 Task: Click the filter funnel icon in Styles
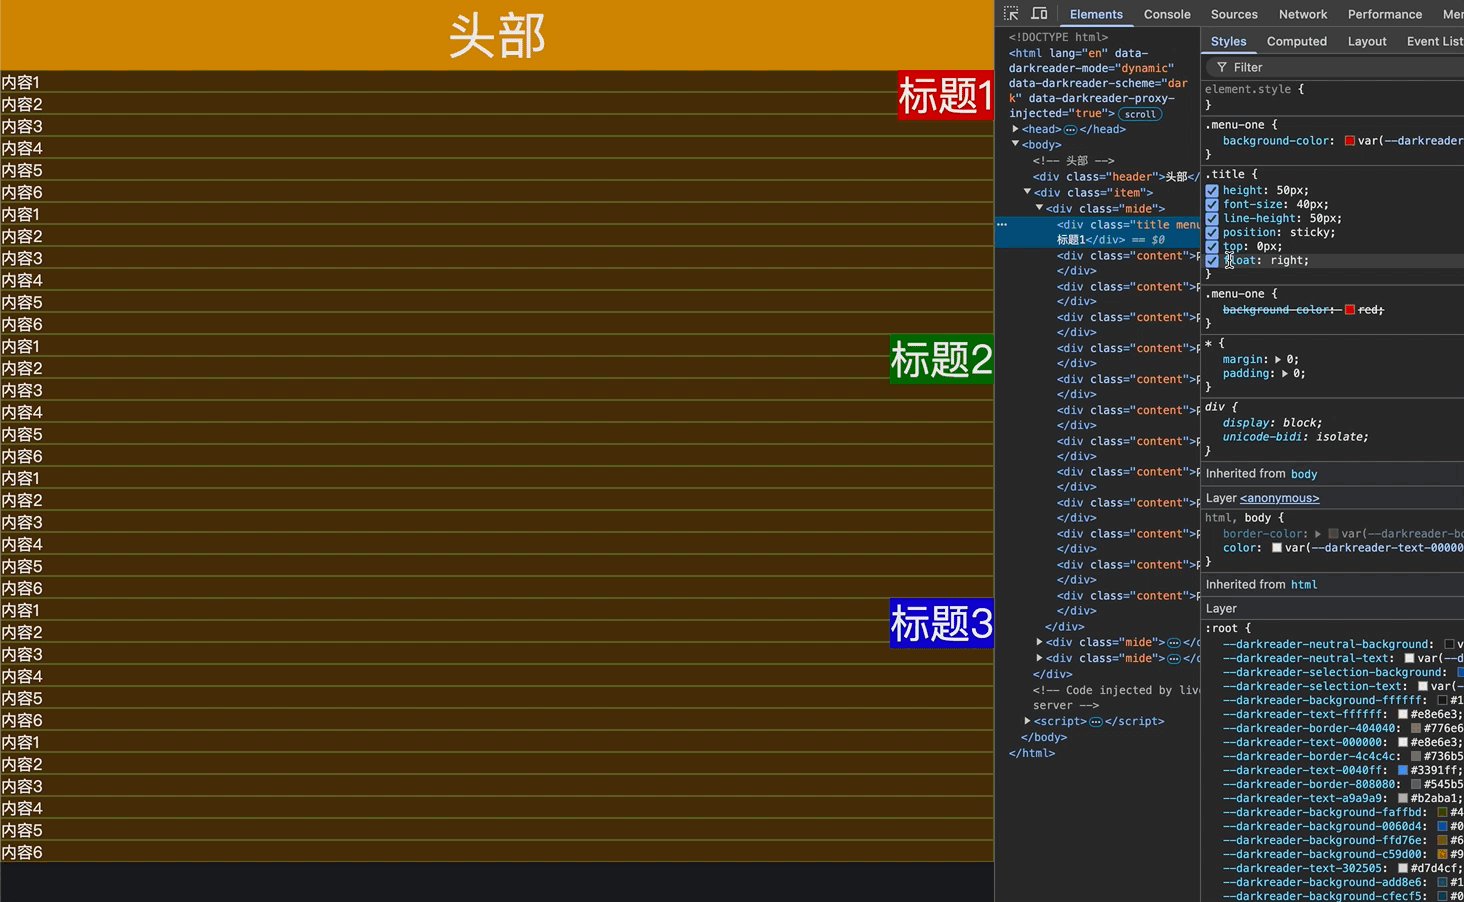click(1222, 67)
